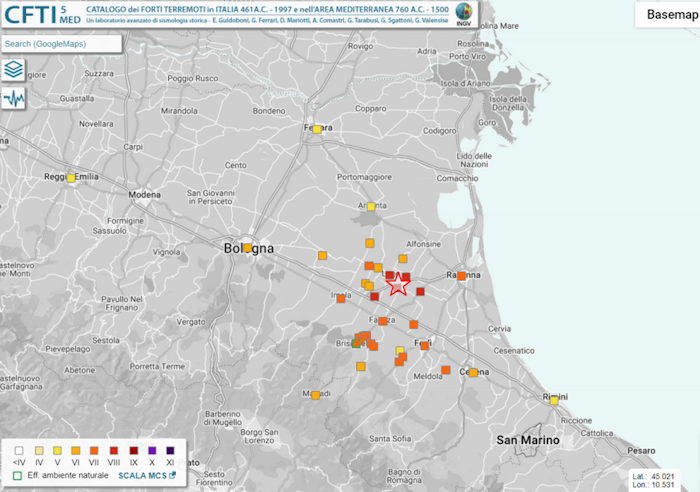
Task: Click the seismogram waveform icon
Action: (x=14, y=99)
